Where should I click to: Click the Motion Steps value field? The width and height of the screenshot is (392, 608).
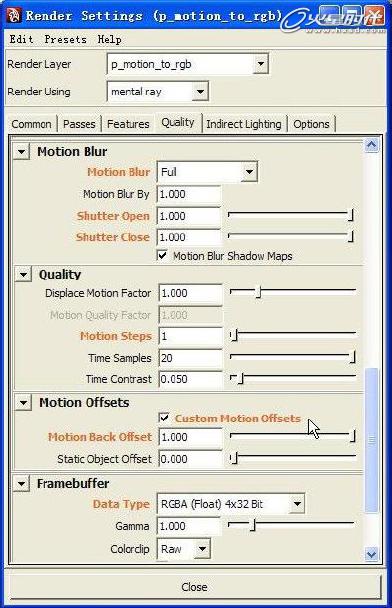pos(190,336)
